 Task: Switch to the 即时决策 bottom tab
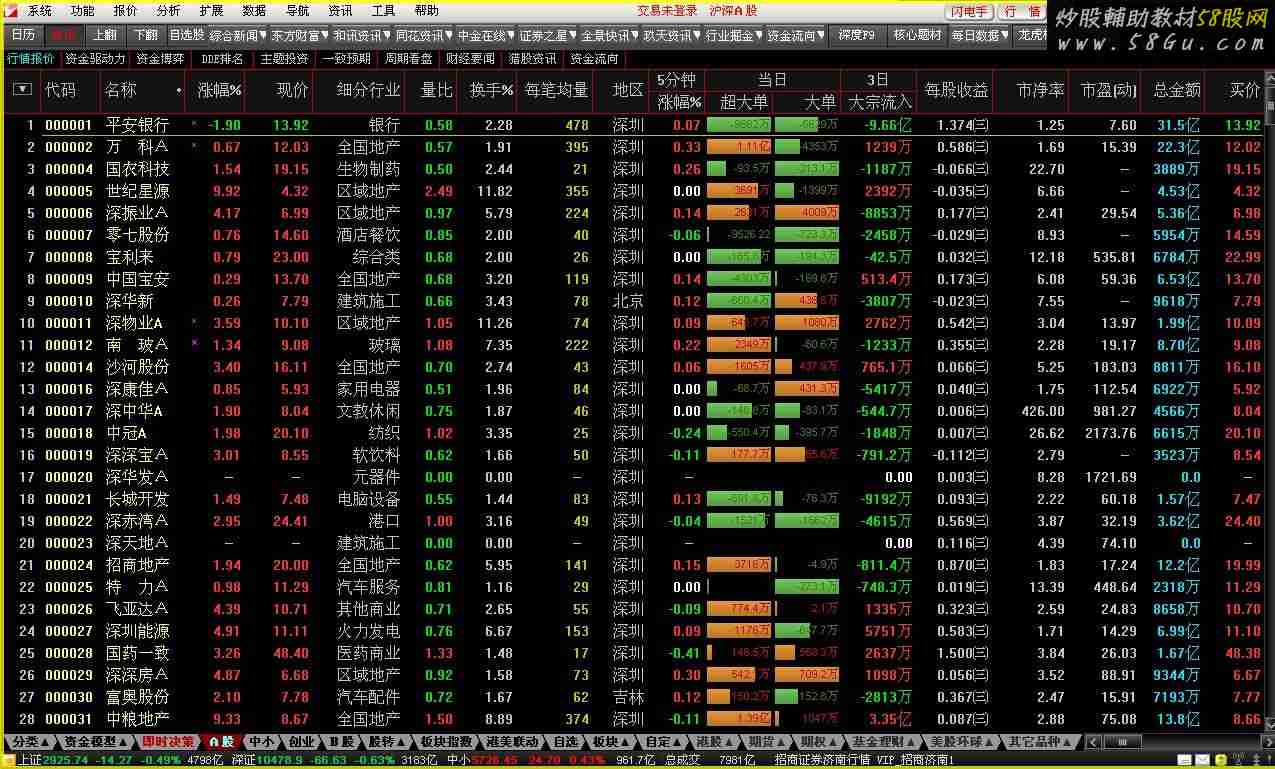point(168,742)
